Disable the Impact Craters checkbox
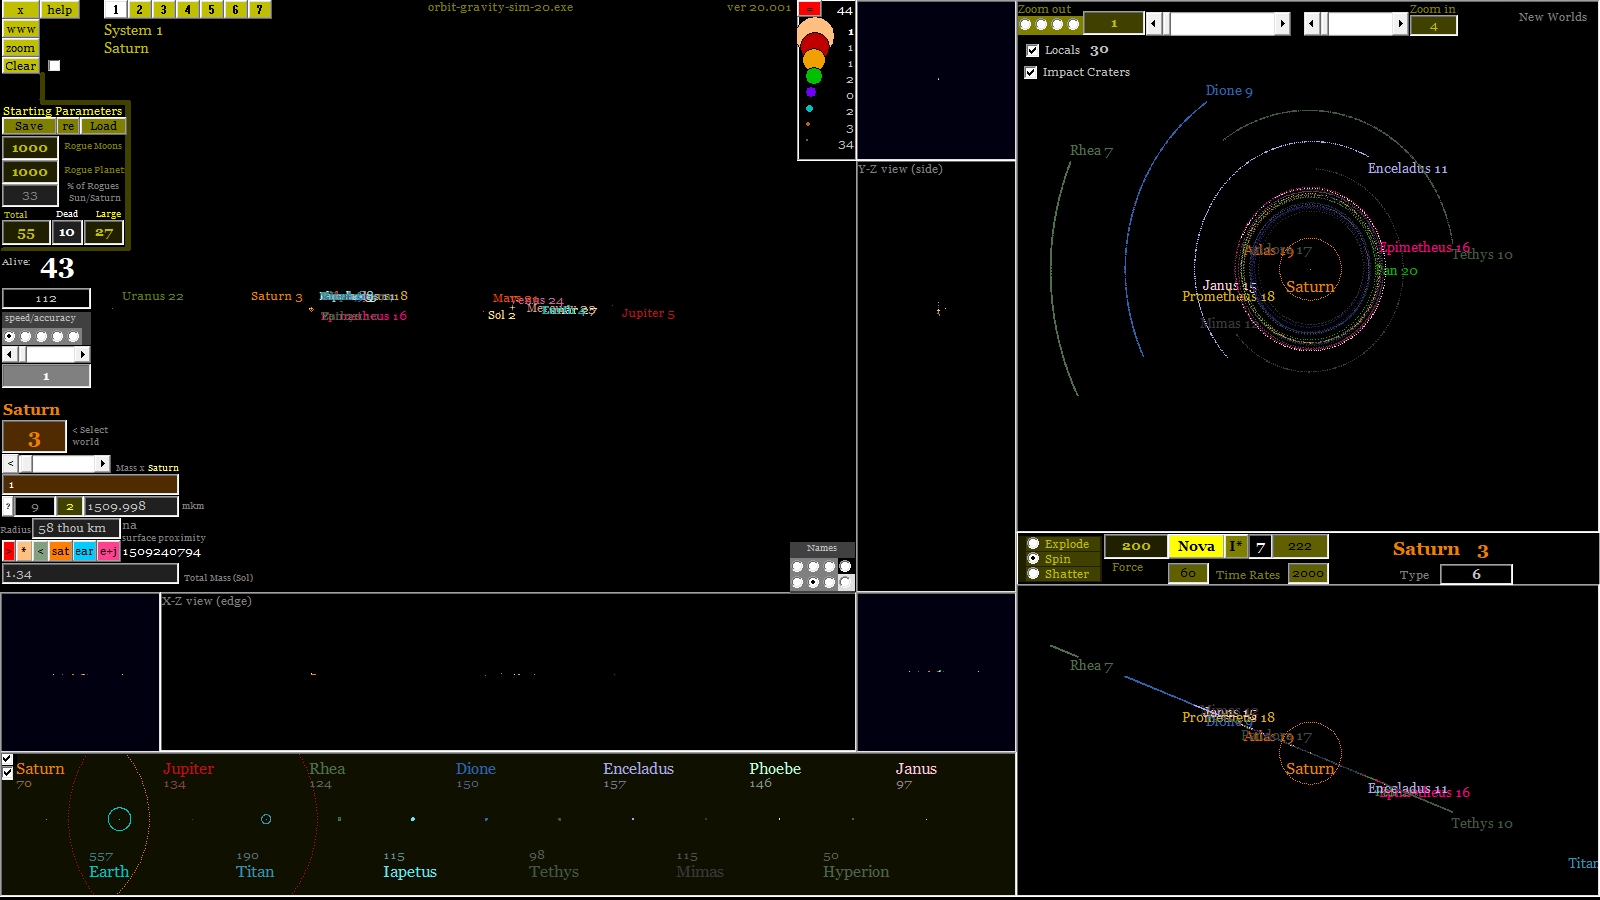Viewport: 1600px width, 900px height. pyautogui.click(x=1031, y=72)
